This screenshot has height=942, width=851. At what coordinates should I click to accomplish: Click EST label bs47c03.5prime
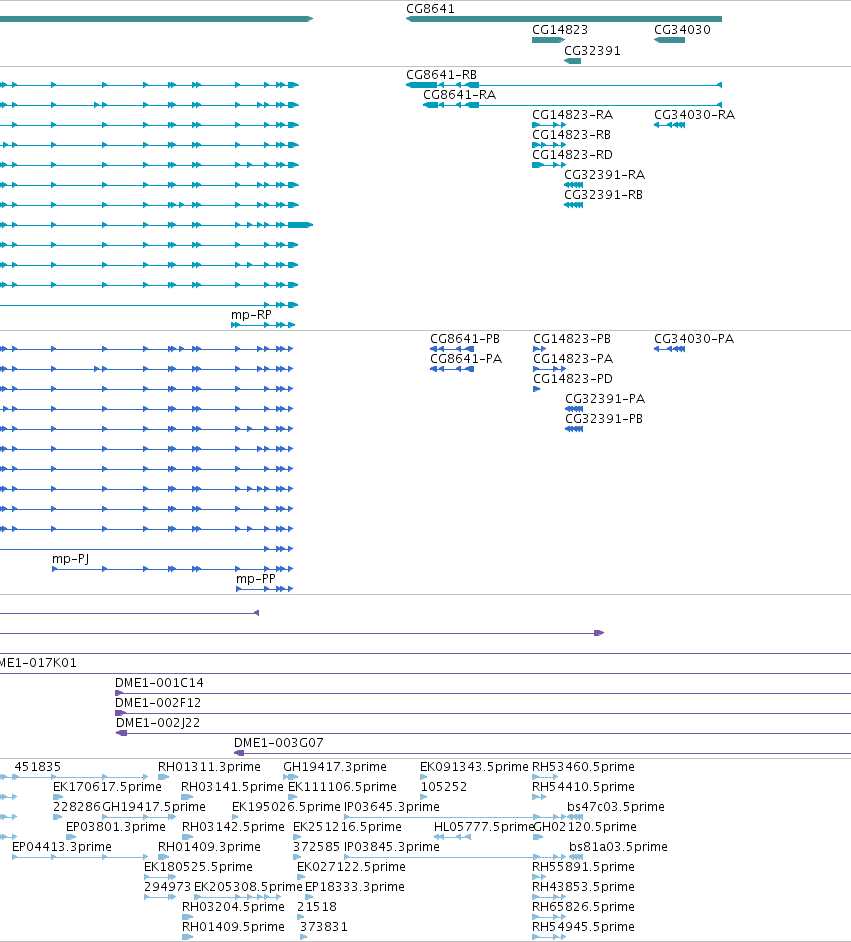[x=616, y=807]
